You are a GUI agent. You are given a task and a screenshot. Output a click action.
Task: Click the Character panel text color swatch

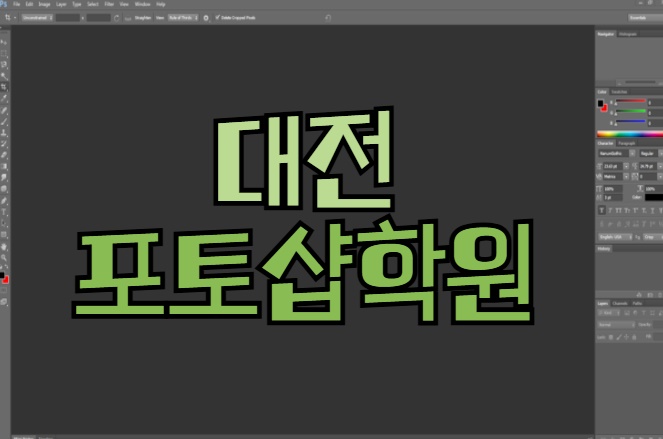(654, 198)
